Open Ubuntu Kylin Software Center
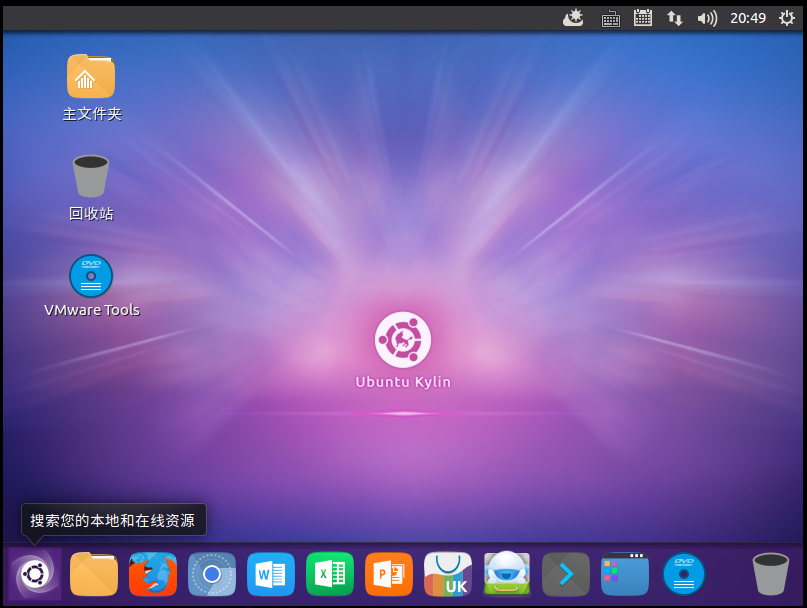This screenshot has width=807, height=608. point(448,574)
